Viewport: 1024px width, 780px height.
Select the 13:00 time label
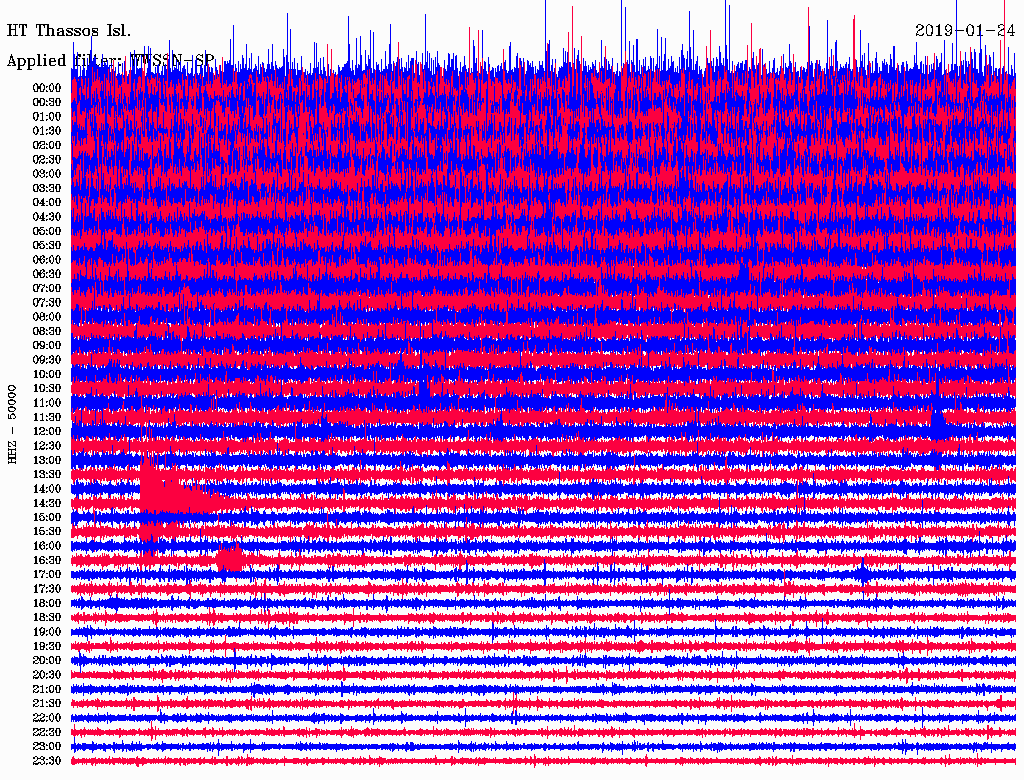(47, 460)
